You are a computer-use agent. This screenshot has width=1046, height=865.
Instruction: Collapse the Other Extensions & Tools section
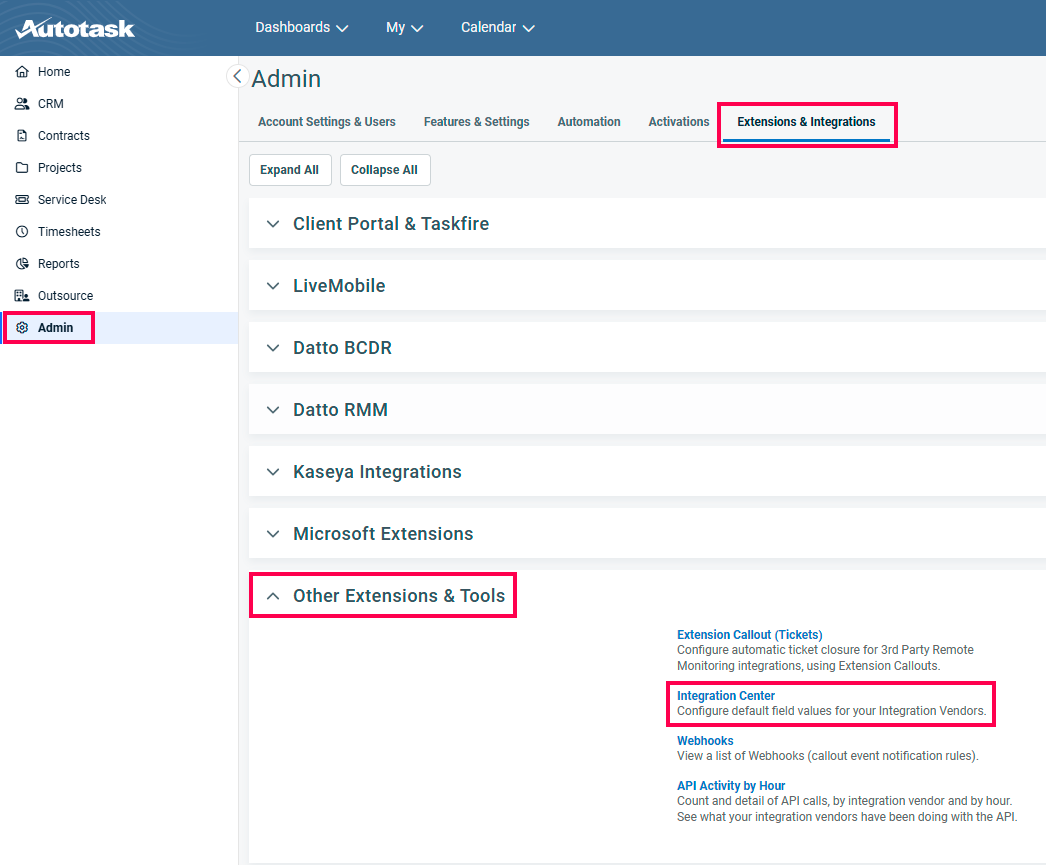[273, 596]
